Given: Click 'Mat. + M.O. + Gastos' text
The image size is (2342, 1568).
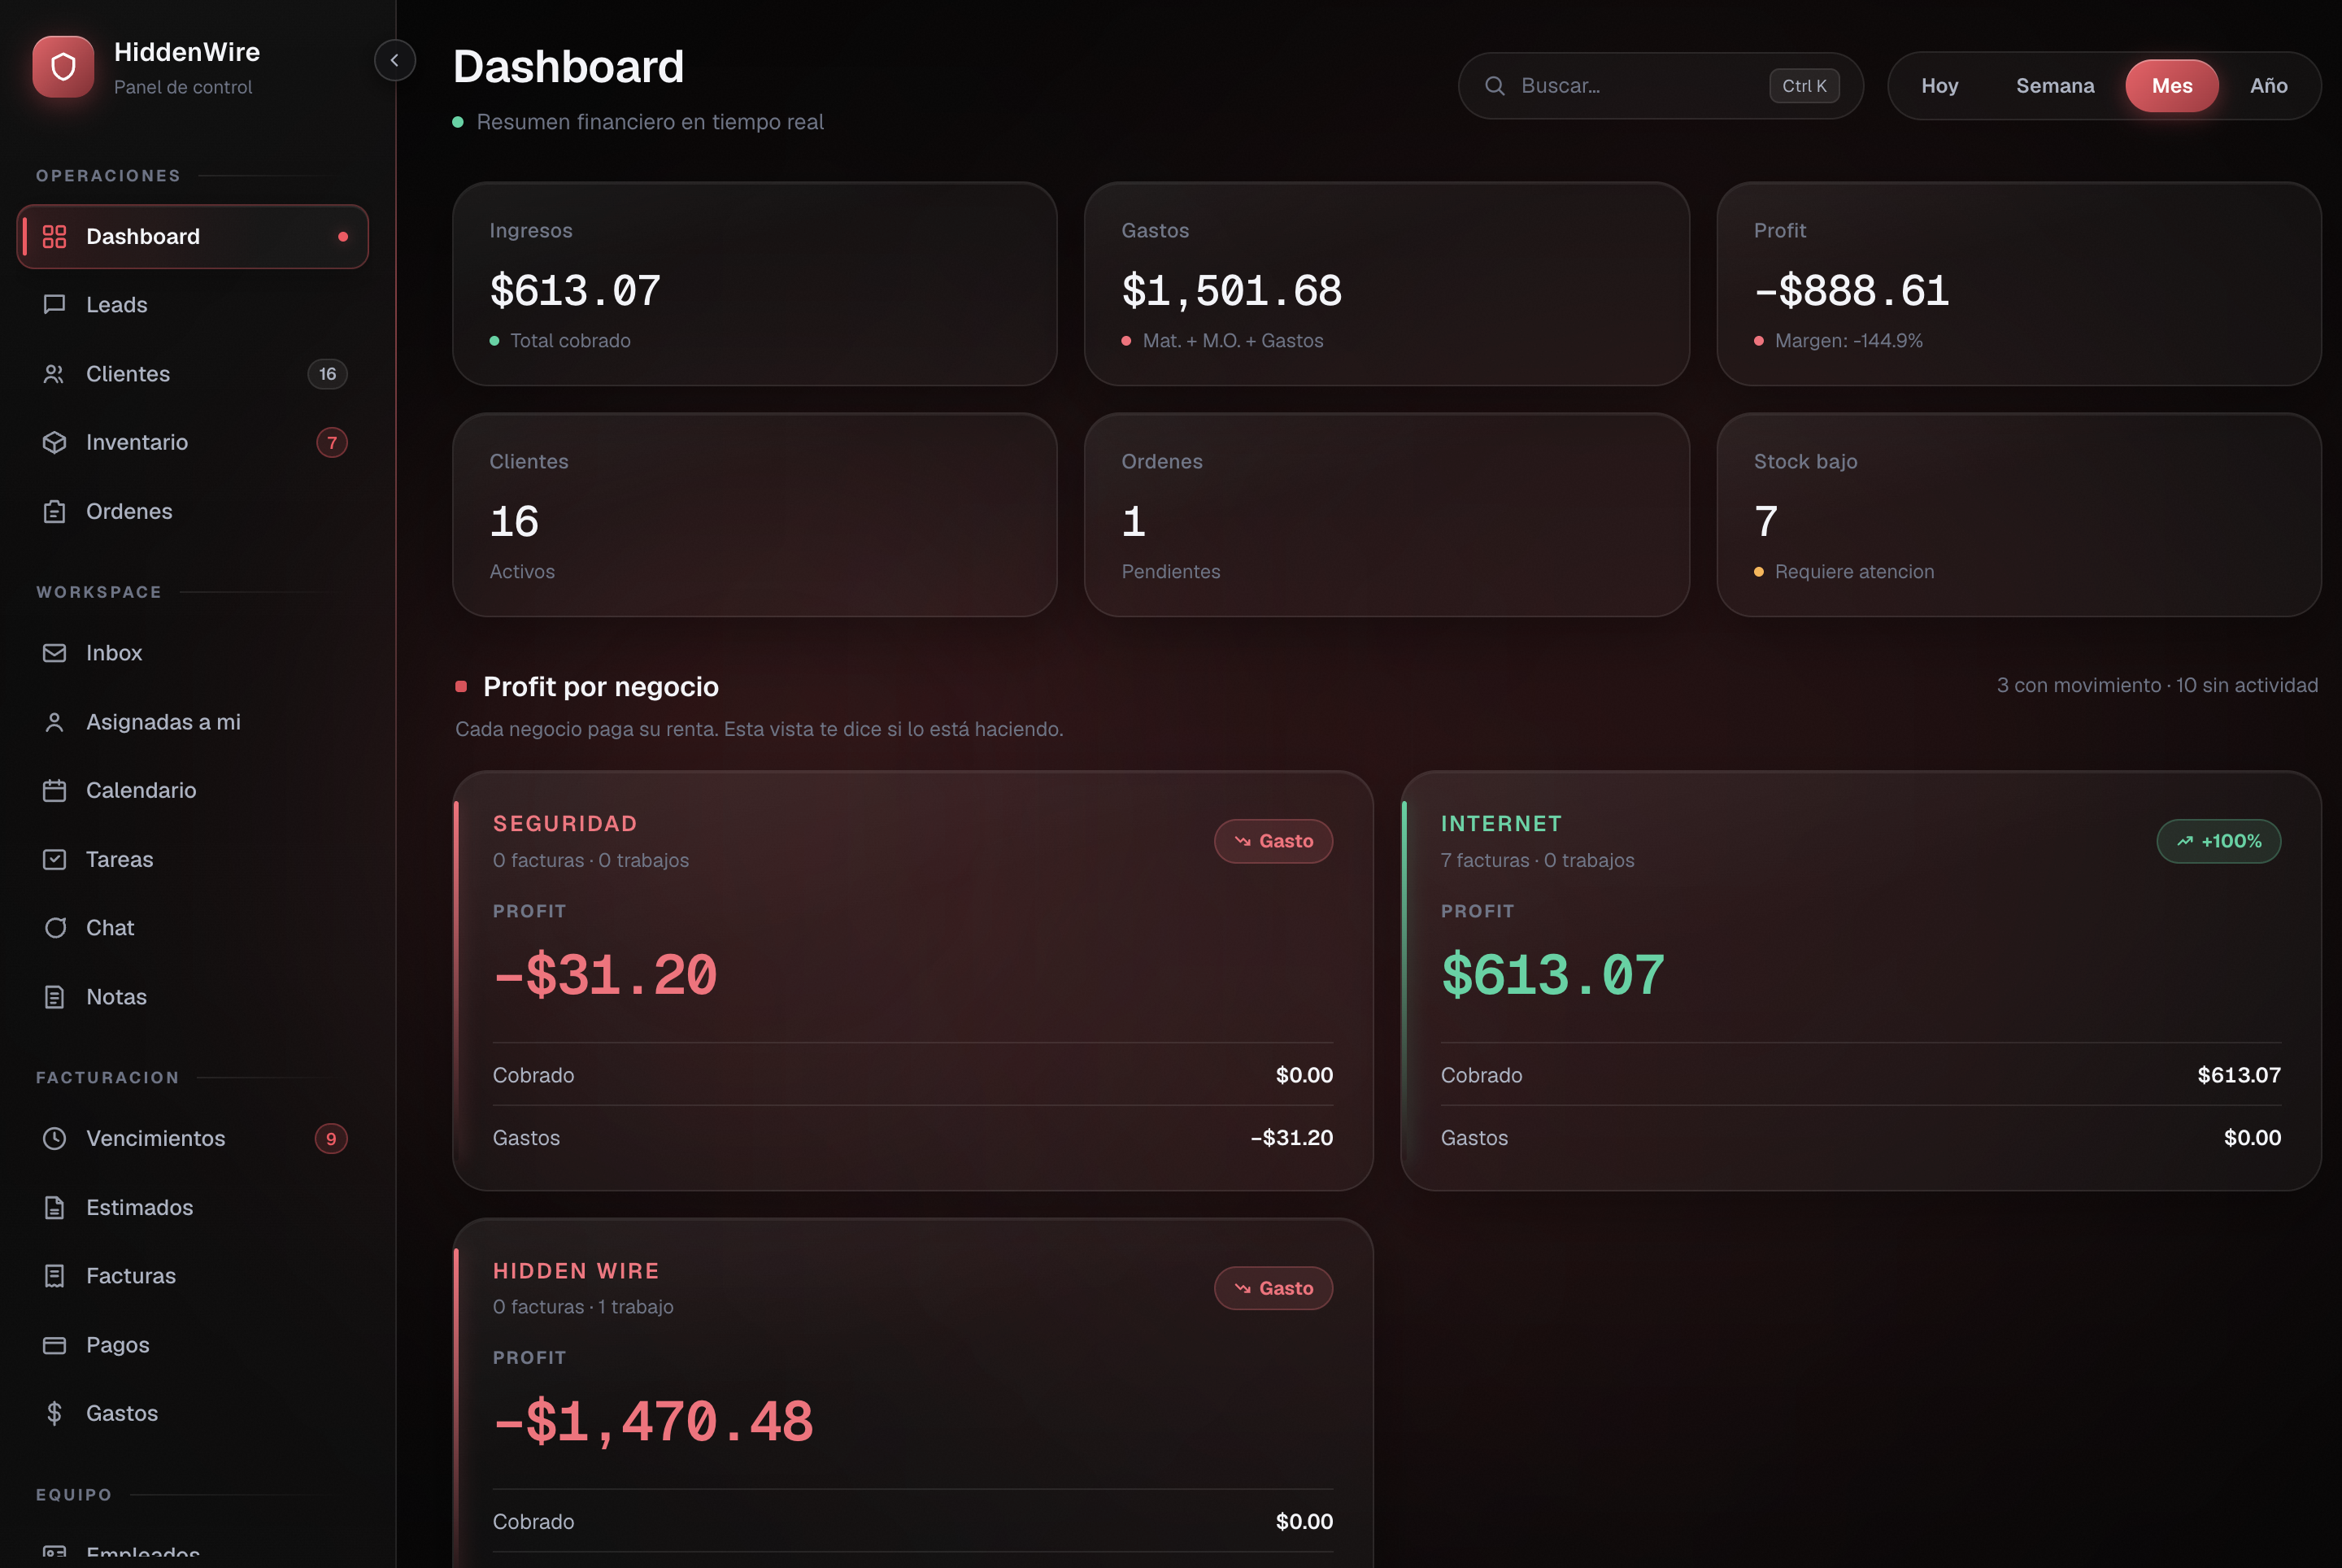Looking at the screenshot, I should coord(1233,341).
